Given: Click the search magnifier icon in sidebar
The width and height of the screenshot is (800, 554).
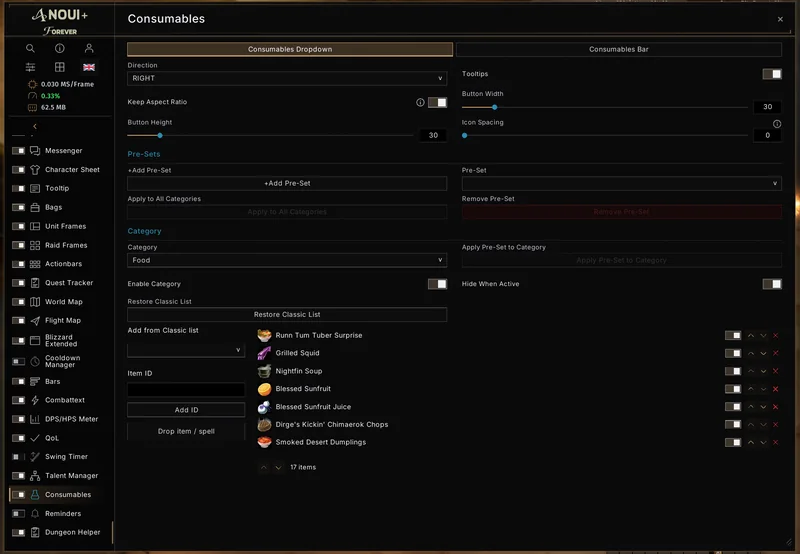Looking at the screenshot, I should (x=31, y=48).
